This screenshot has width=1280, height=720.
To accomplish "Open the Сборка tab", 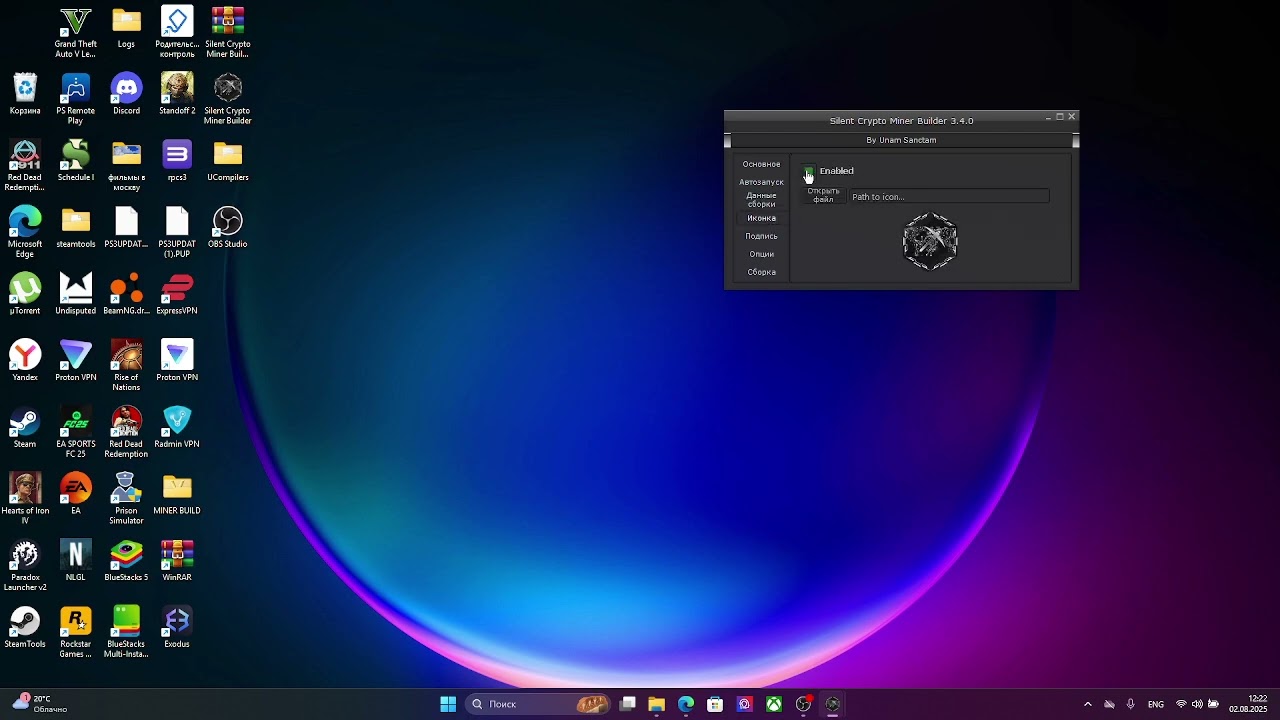I will tap(761, 272).
